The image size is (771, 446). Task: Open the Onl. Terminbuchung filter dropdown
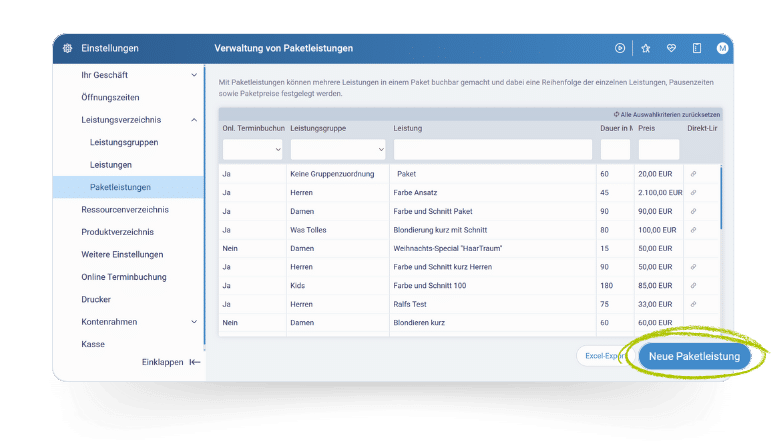[252, 149]
